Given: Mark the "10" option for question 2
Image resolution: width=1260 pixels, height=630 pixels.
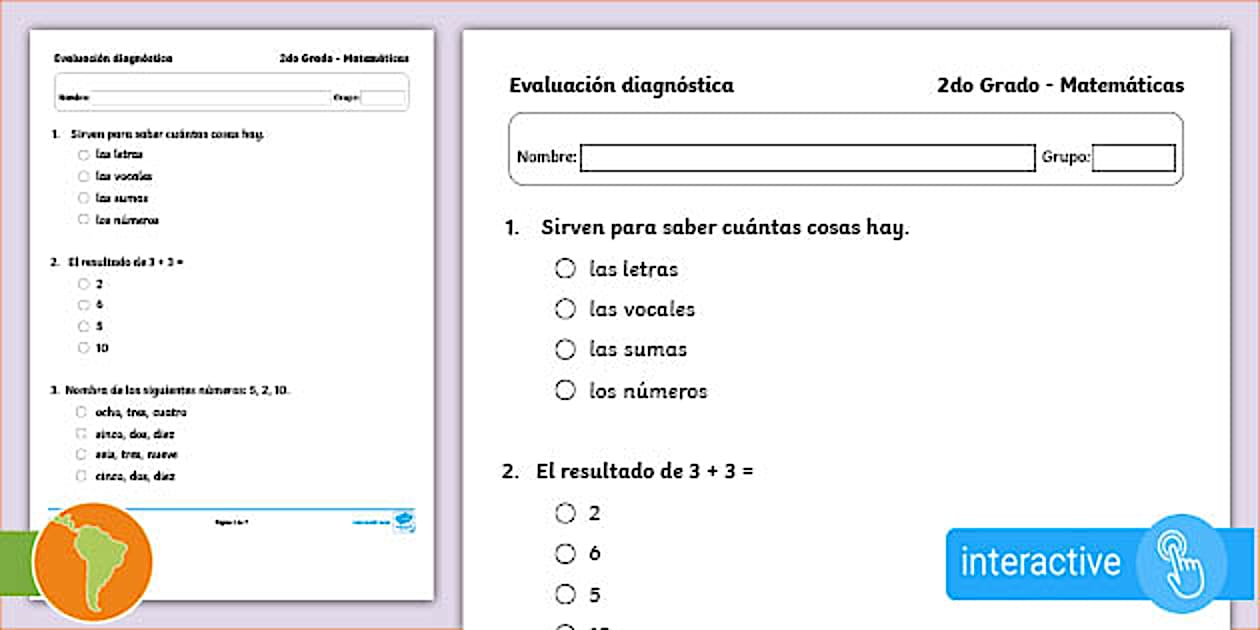Looking at the screenshot, I should (83, 347).
